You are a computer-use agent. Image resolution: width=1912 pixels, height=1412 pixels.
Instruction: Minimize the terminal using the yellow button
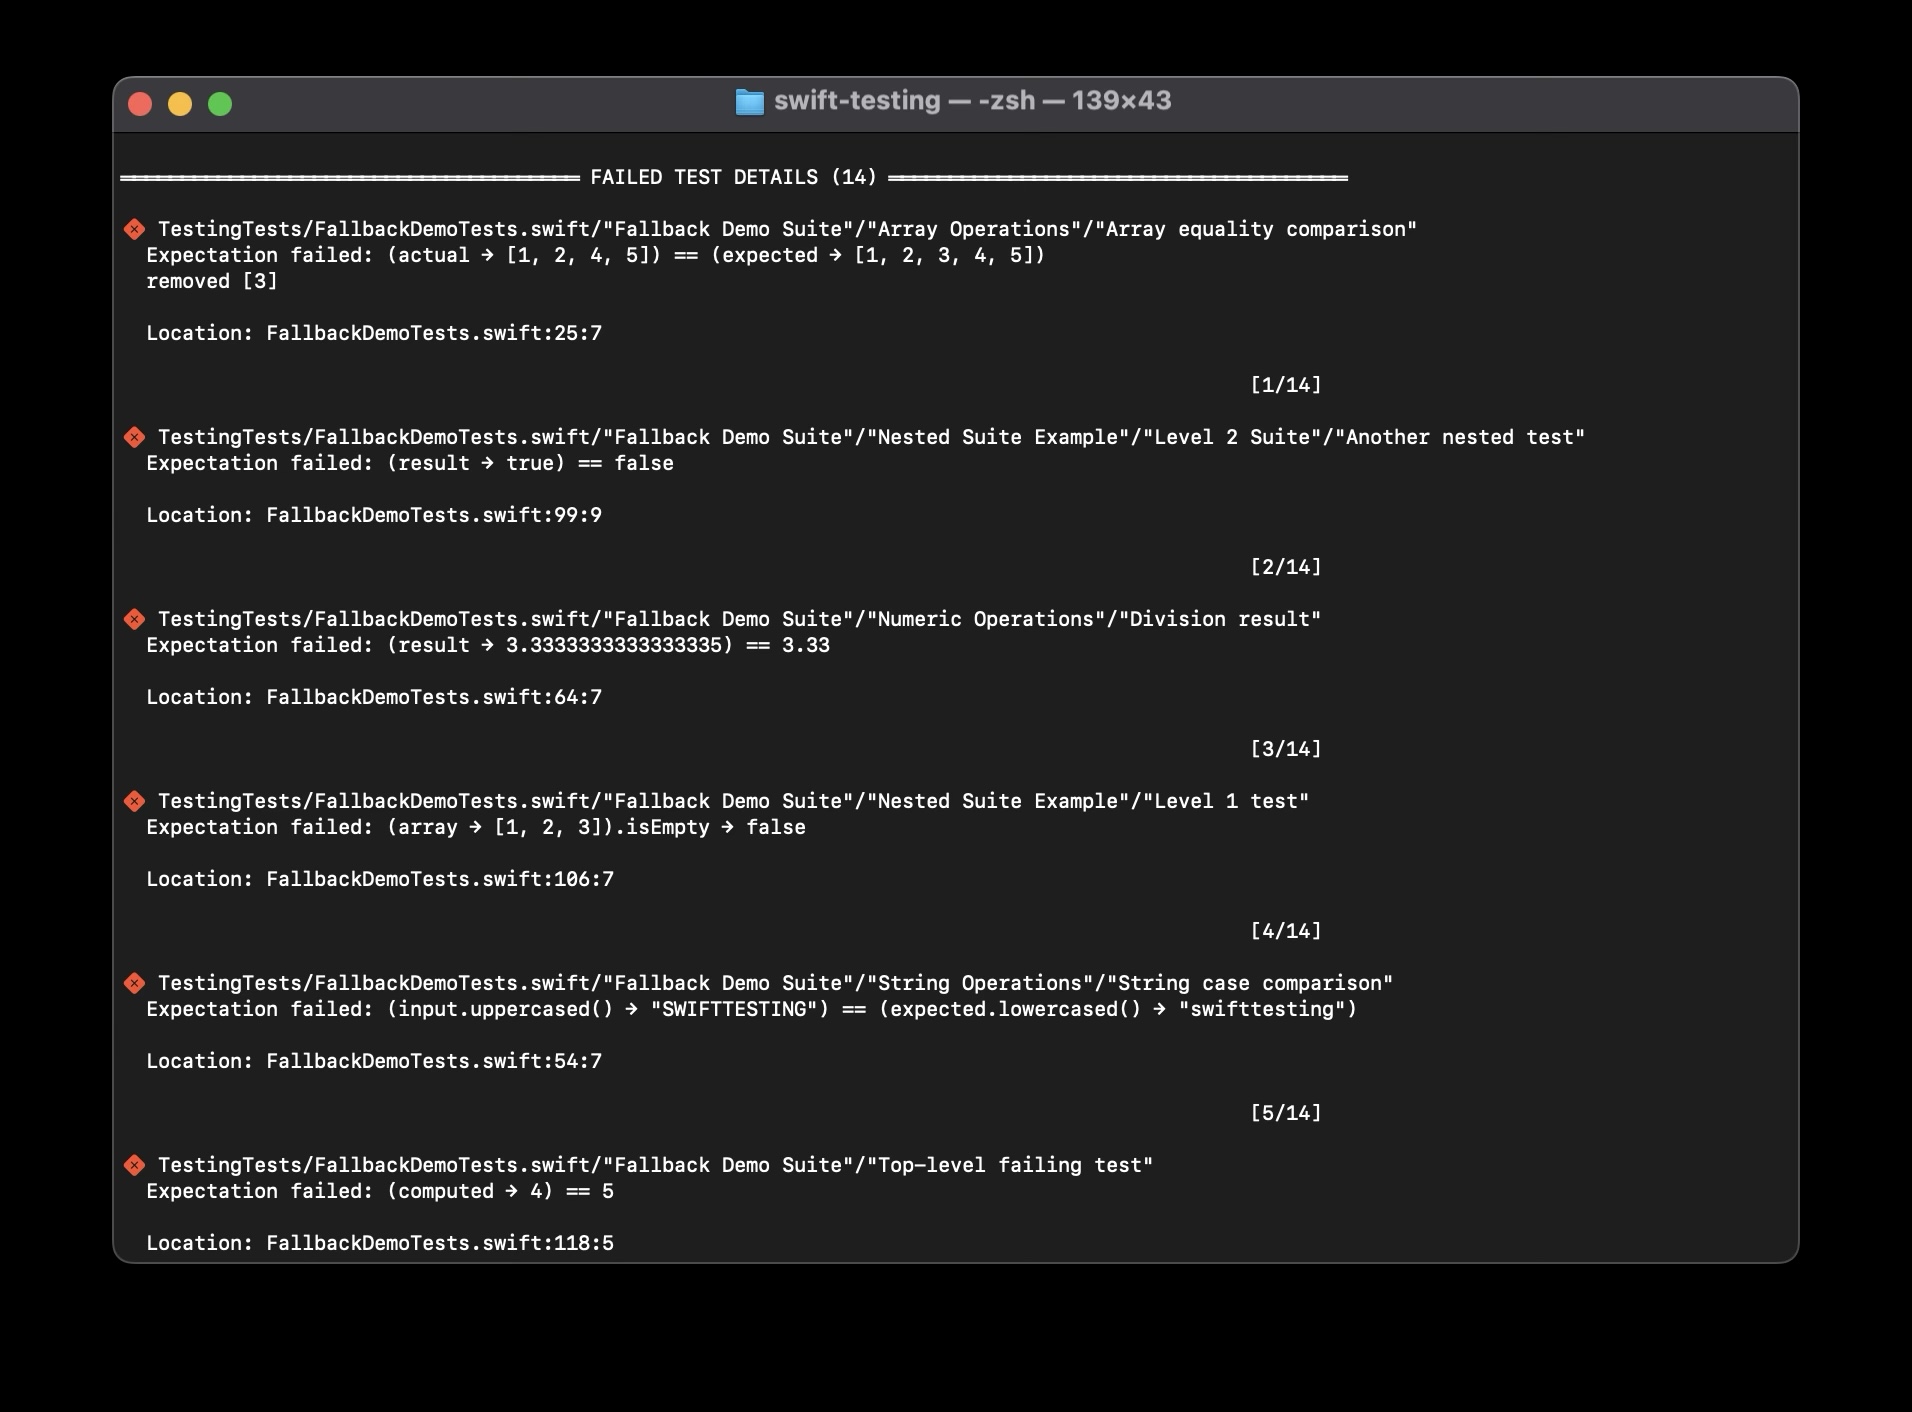[x=180, y=104]
